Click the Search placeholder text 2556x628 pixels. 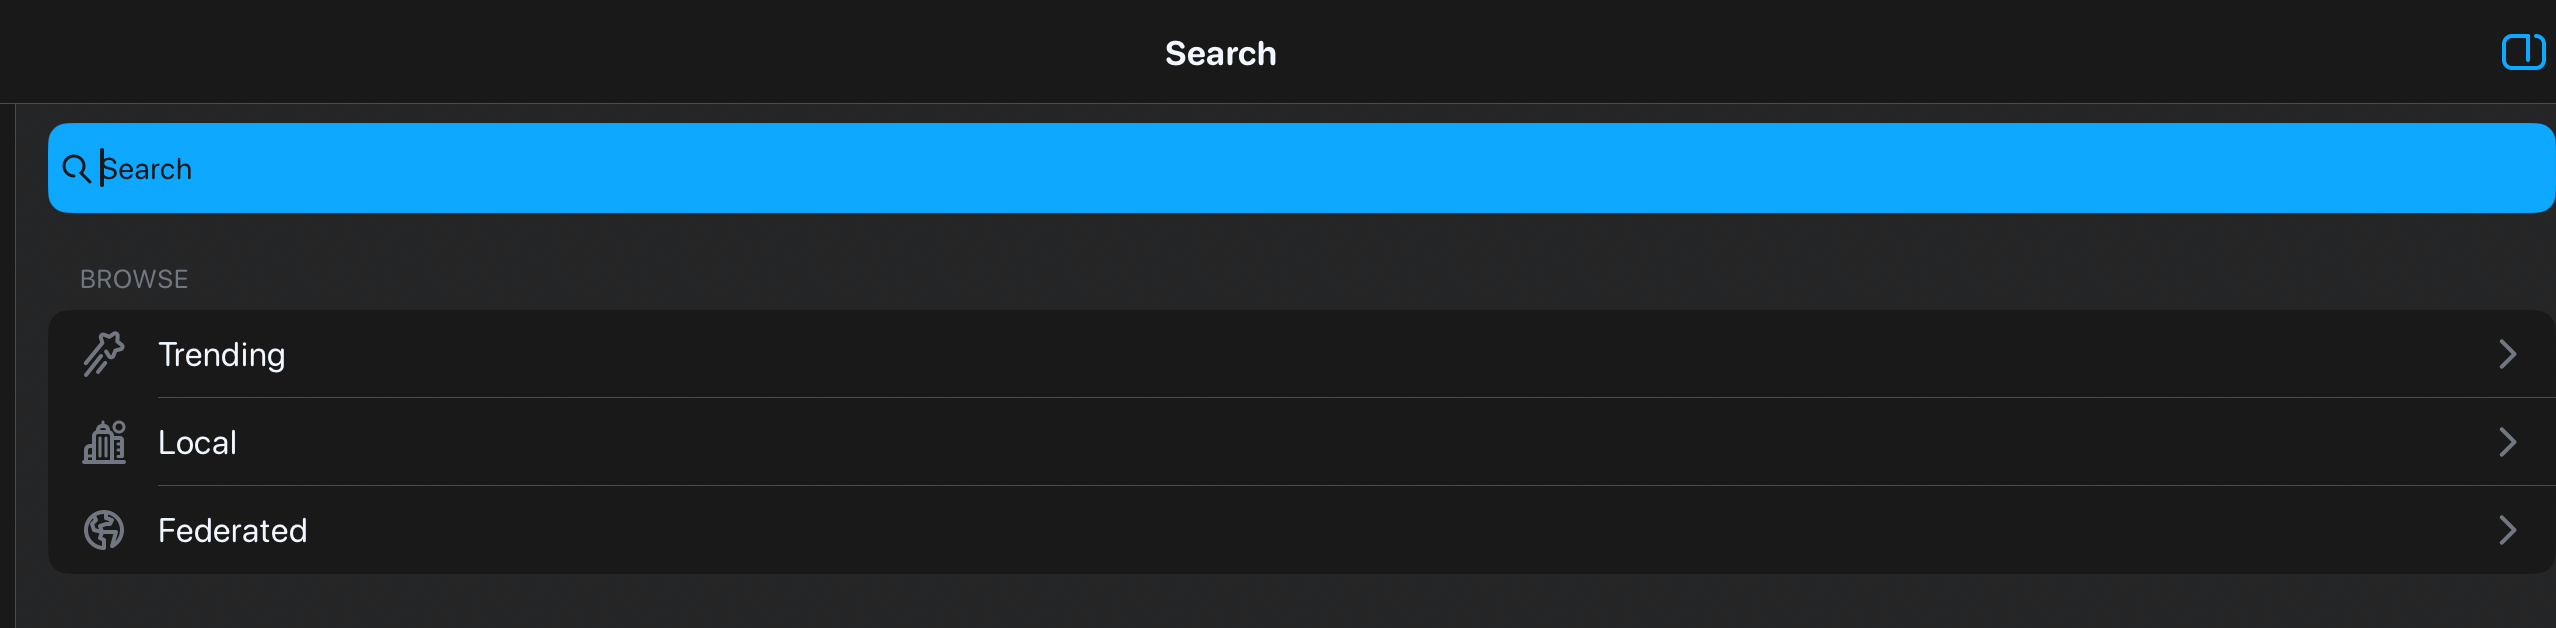click(x=148, y=169)
